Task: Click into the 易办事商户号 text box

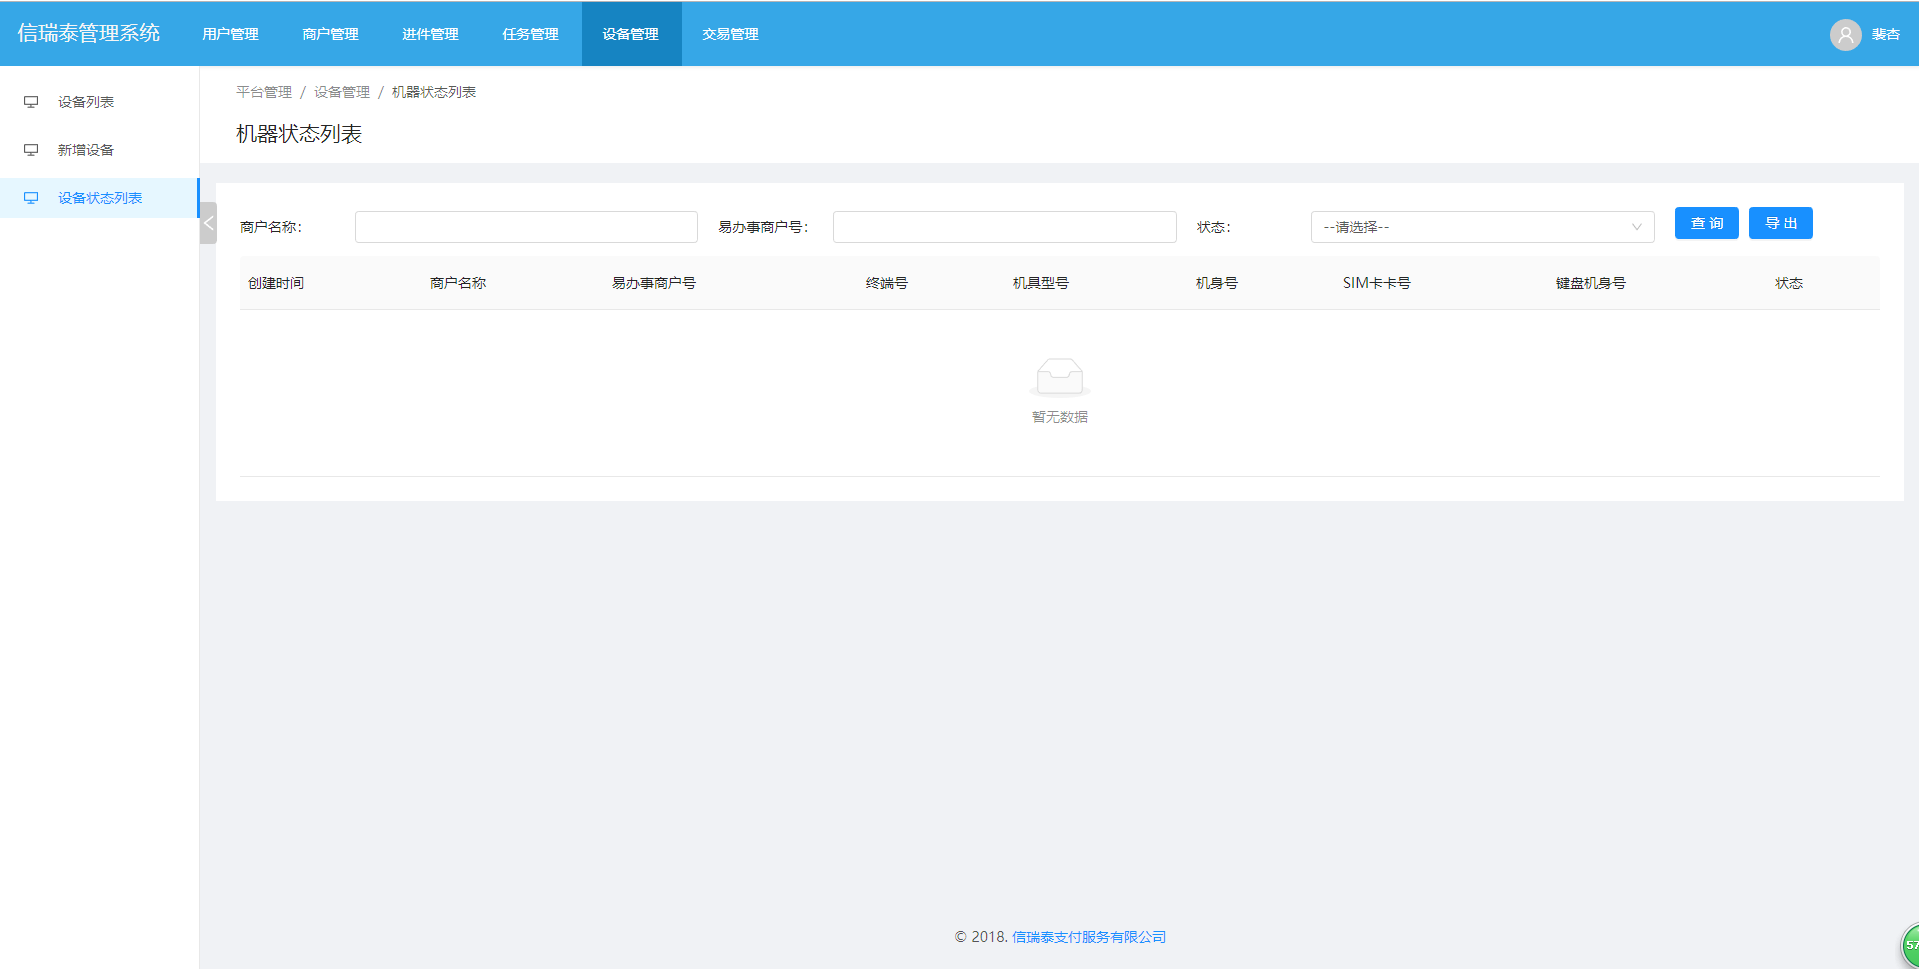Action: point(1004,227)
